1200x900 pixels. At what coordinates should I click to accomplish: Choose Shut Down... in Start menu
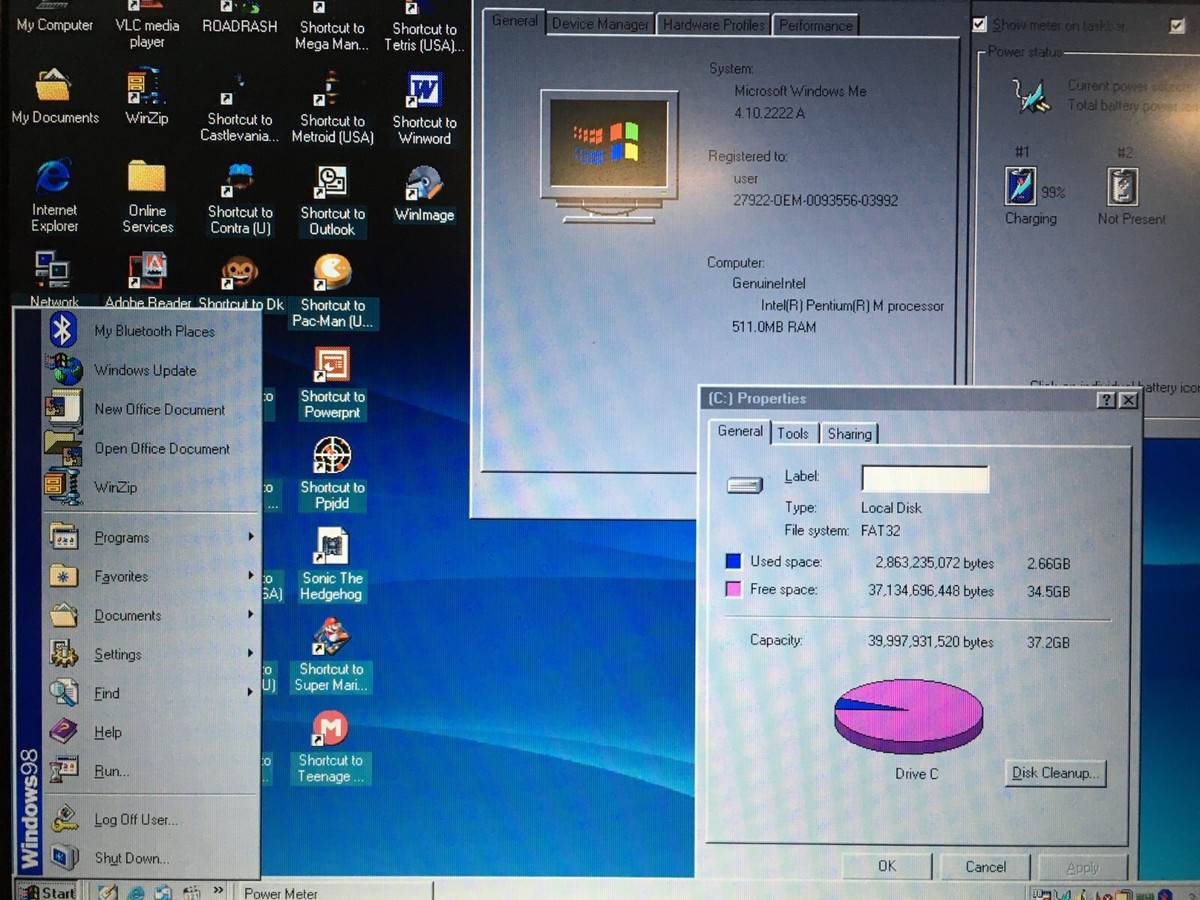(151, 858)
